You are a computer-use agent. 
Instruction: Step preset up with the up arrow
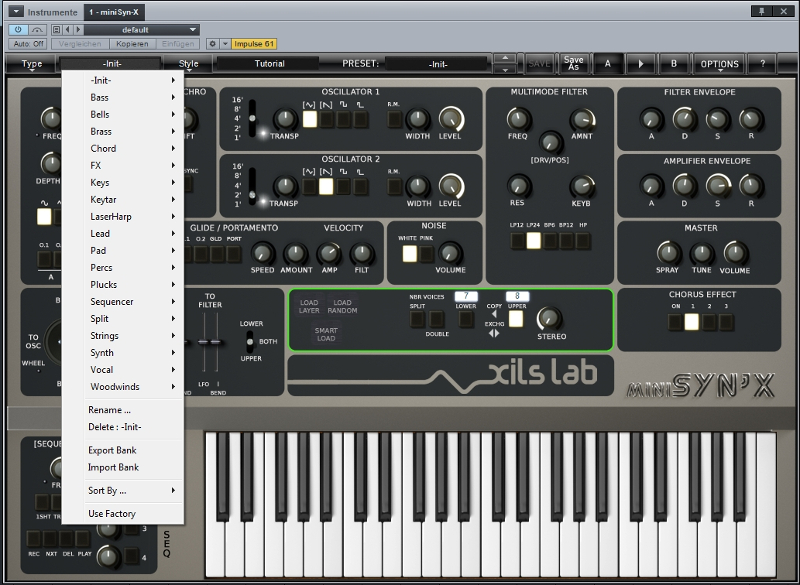point(505,58)
